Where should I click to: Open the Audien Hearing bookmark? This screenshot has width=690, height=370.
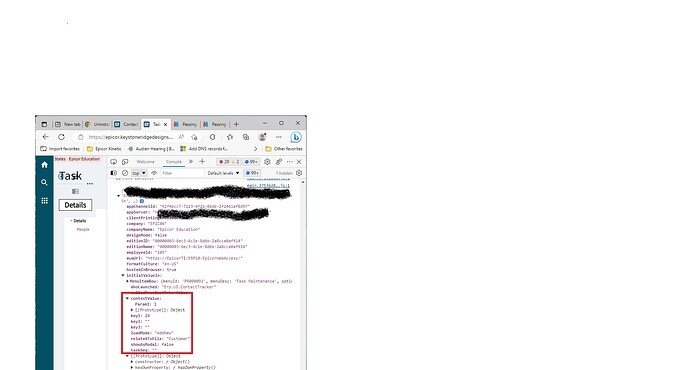[151, 149]
